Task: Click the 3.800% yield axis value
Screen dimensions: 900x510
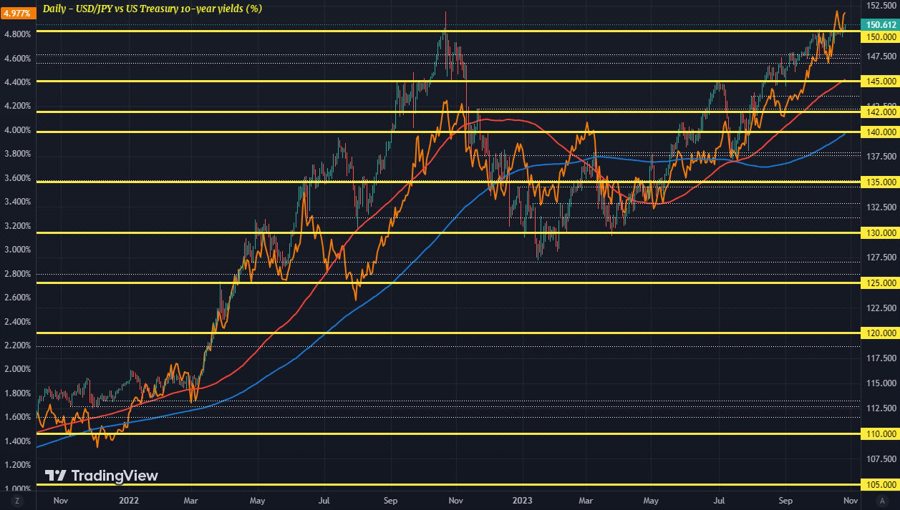Action: coord(17,154)
